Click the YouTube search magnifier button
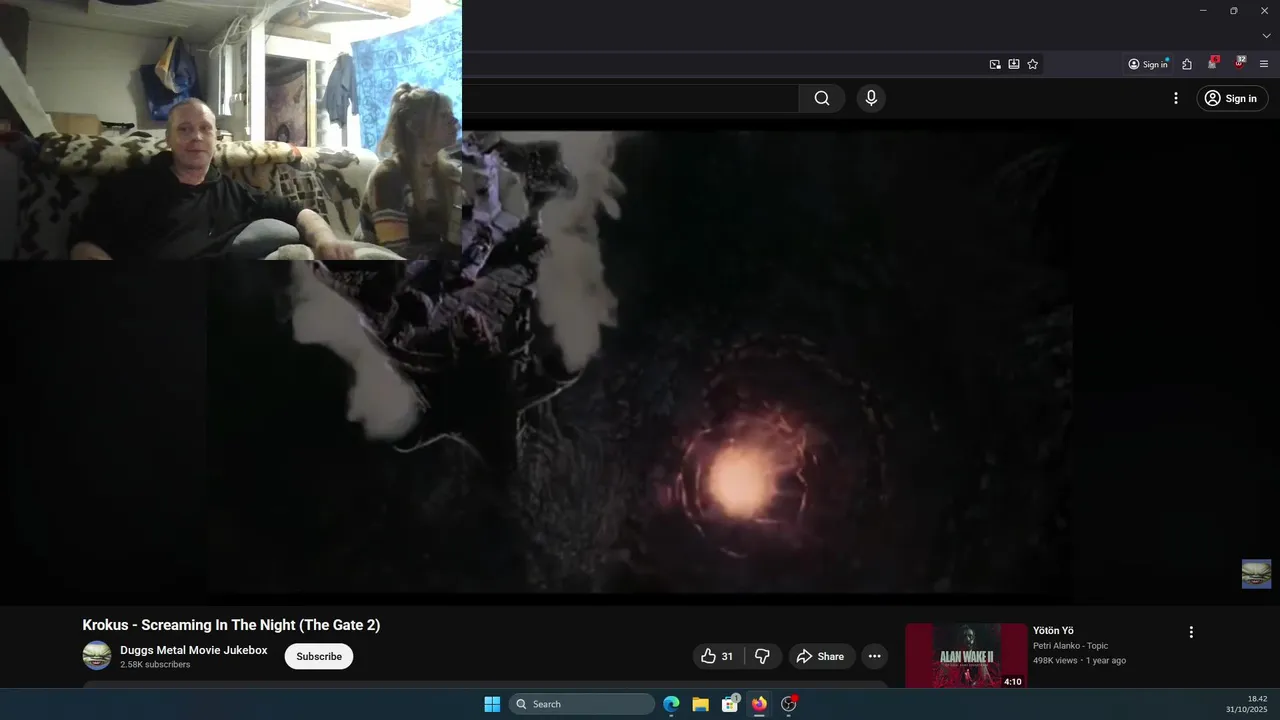This screenshot has width=1280, height=720. (822, 98)
